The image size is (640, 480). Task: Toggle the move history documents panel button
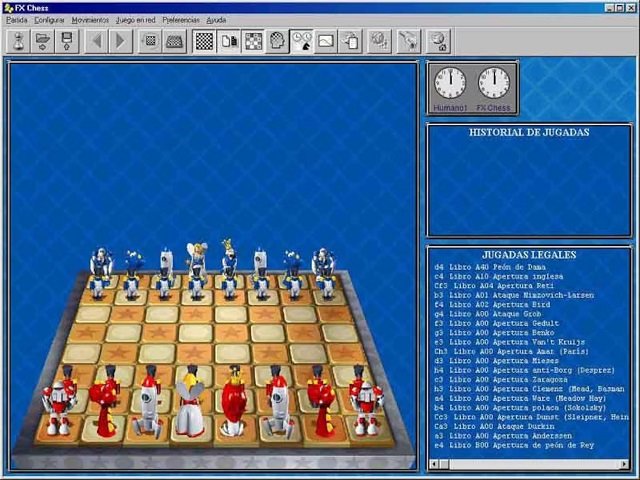tap(229, 41)
